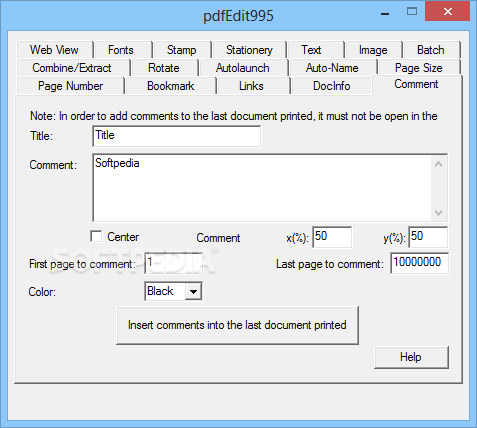Open the Bookmark tab
Image resolution: width=477 pixels, height=428 pixels.
[x=171, y=86]
